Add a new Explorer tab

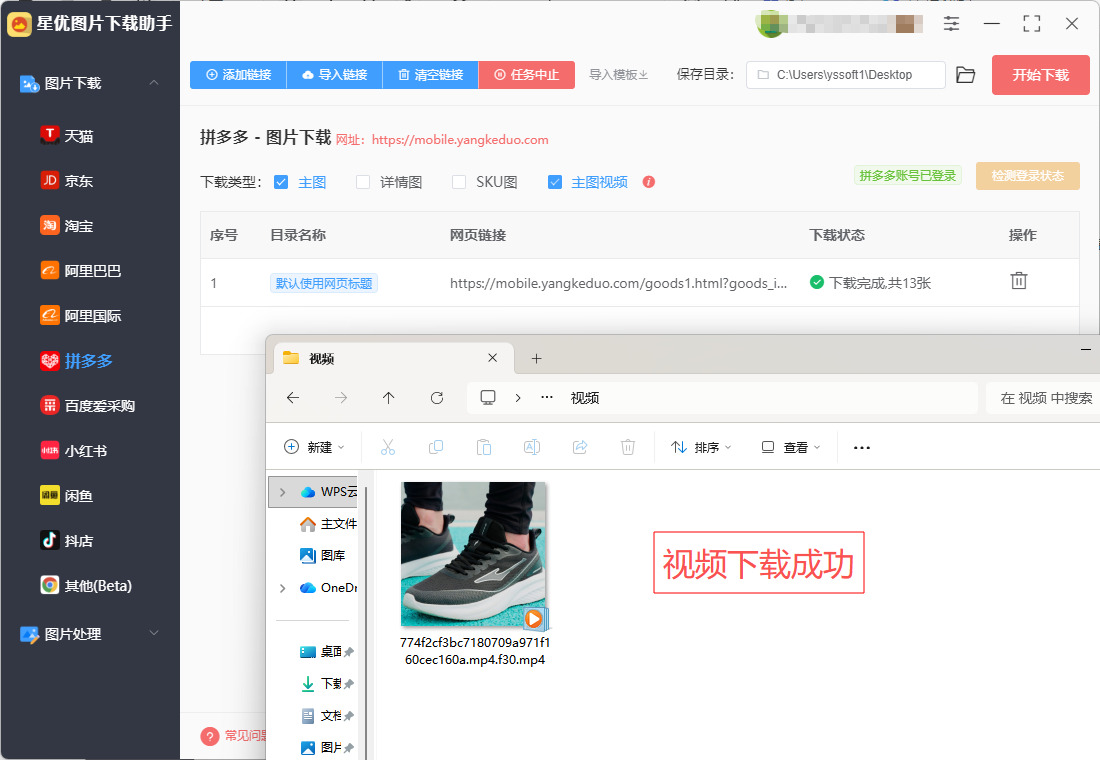[536, 359]
